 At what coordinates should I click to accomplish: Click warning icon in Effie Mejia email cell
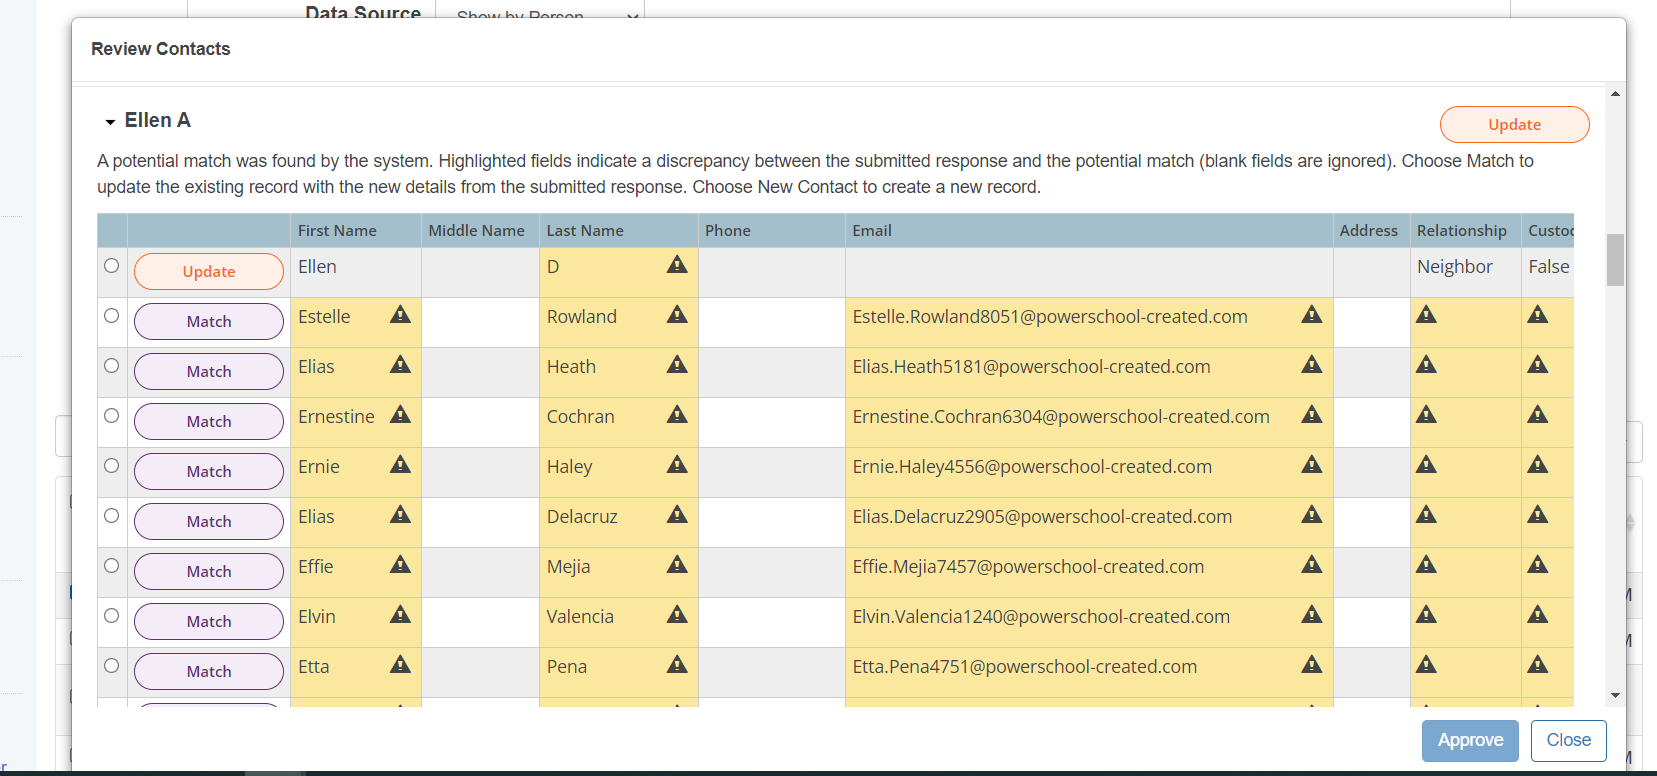pyautogui.click(x=1311, y=565)
